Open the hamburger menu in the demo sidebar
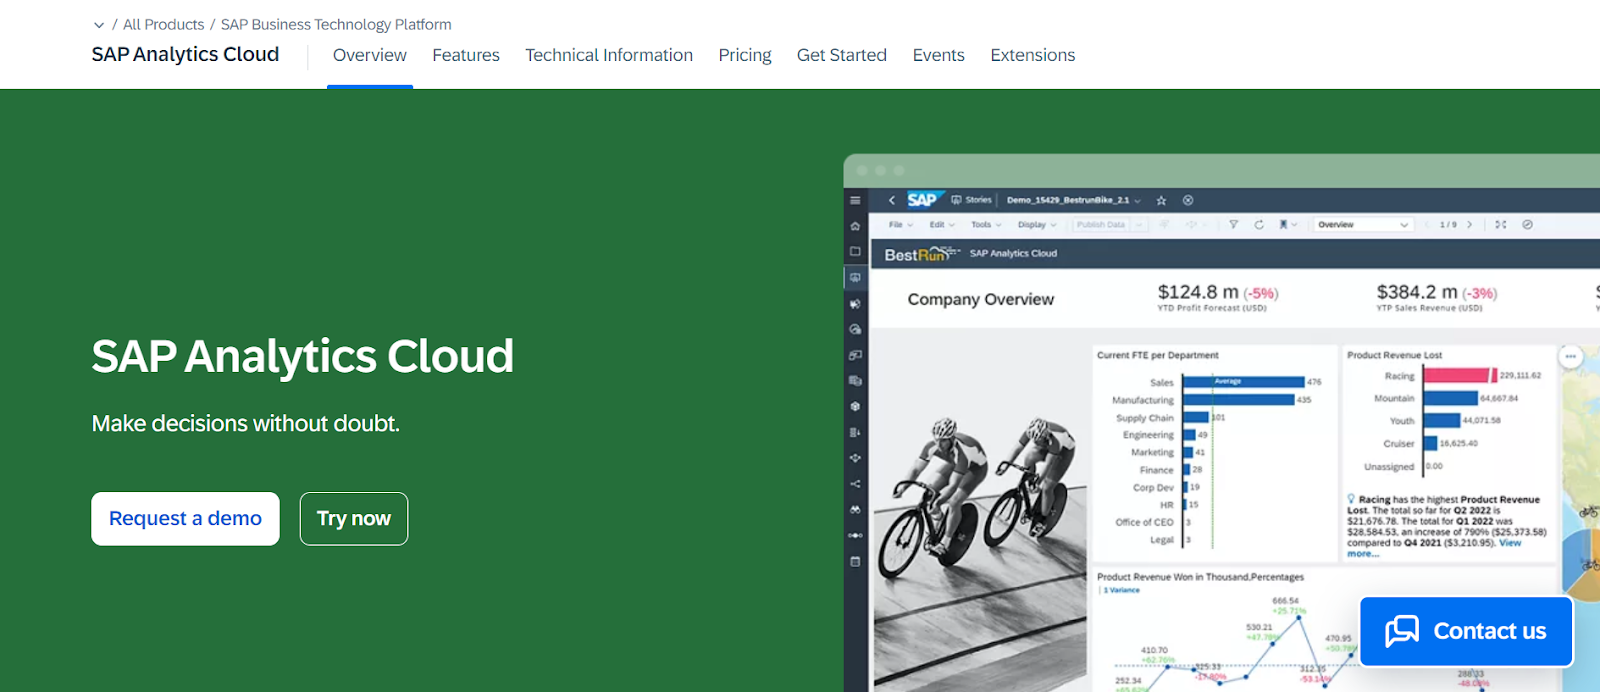Viewport: 1600px width, 692px height. point(855,200)
